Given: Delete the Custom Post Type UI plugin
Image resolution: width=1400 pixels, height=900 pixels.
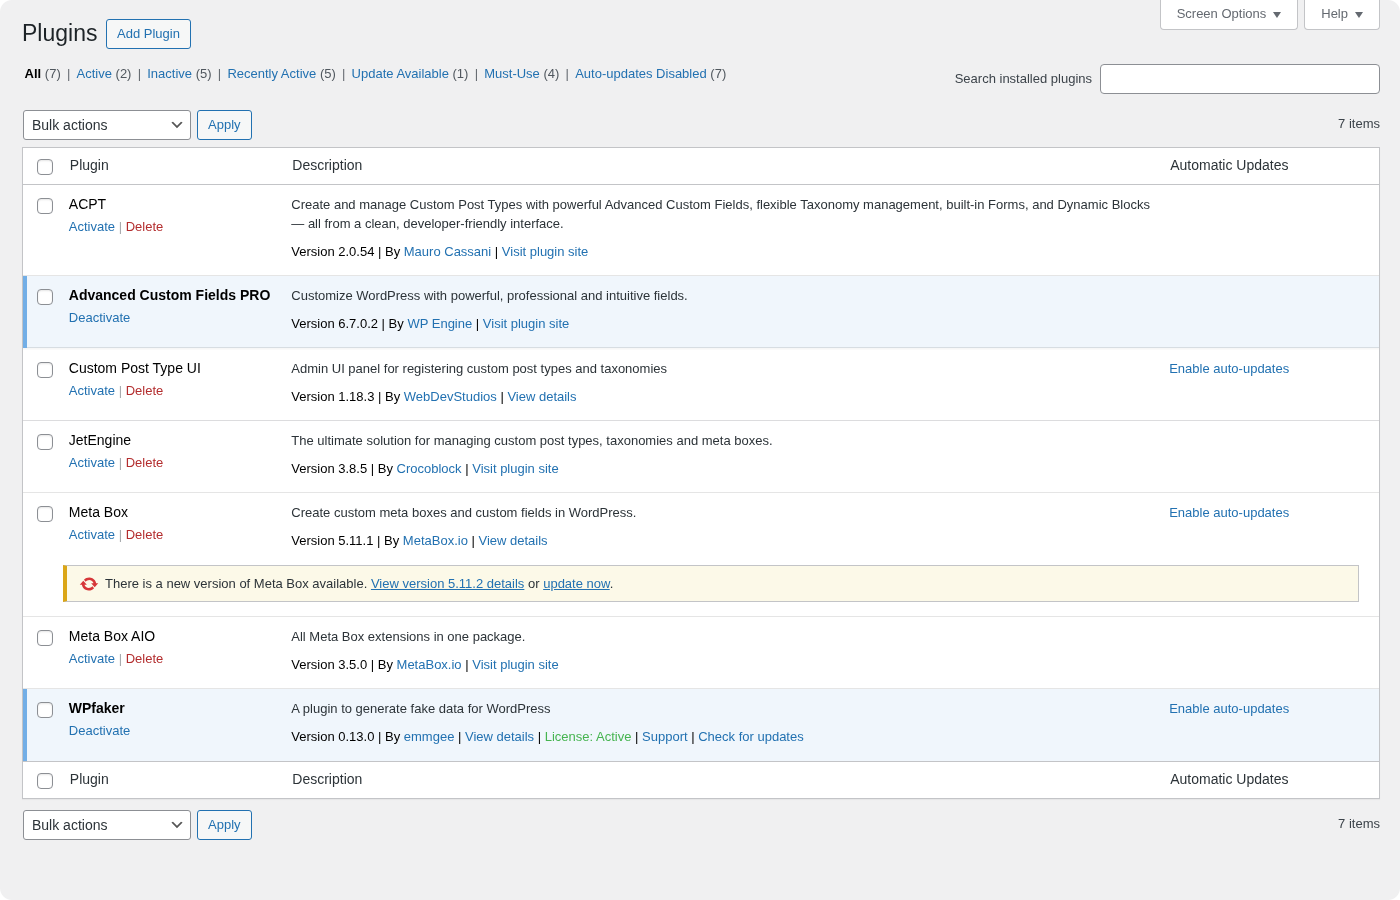Looking at the screenshot, I should click(144, 390).
